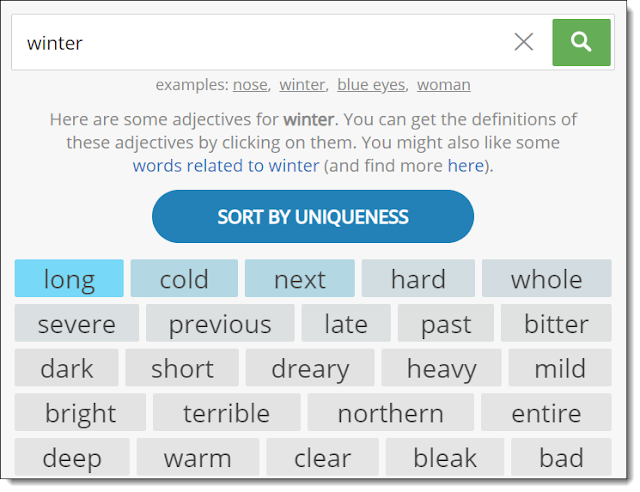Click the green search magnifier button
The height and width of the screenshot is (492, 640).
point(580,42)
